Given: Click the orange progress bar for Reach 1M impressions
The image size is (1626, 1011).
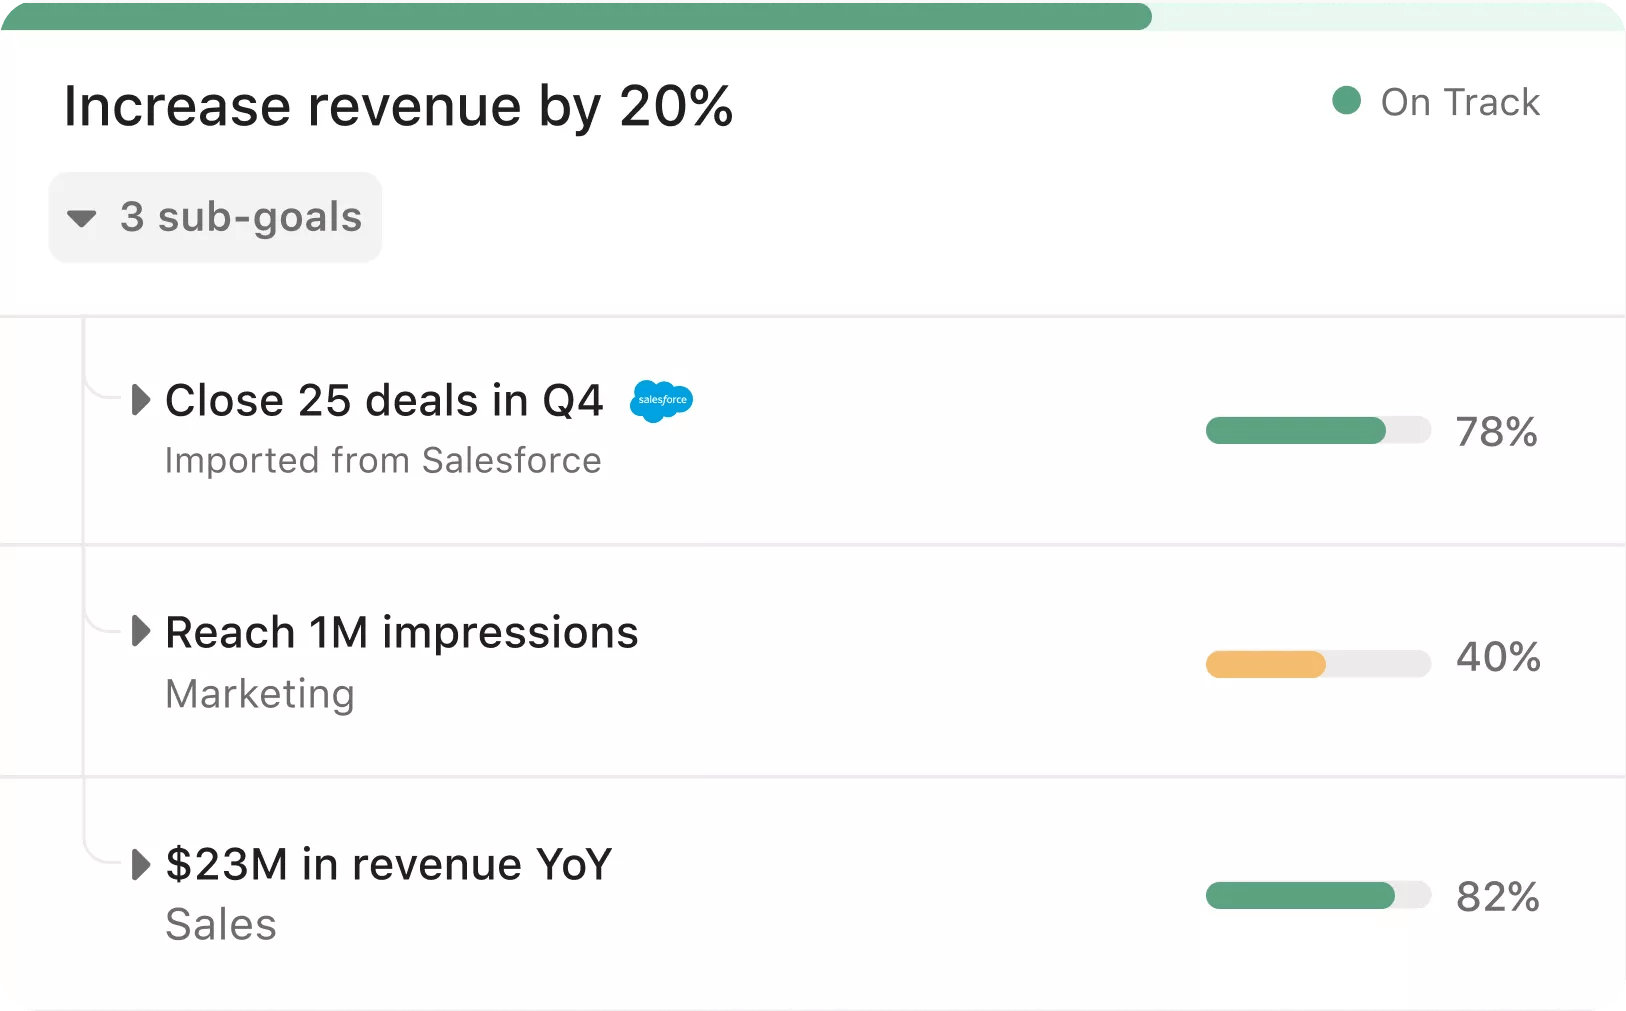Looking at the screenshot, I should (1265, 664).
